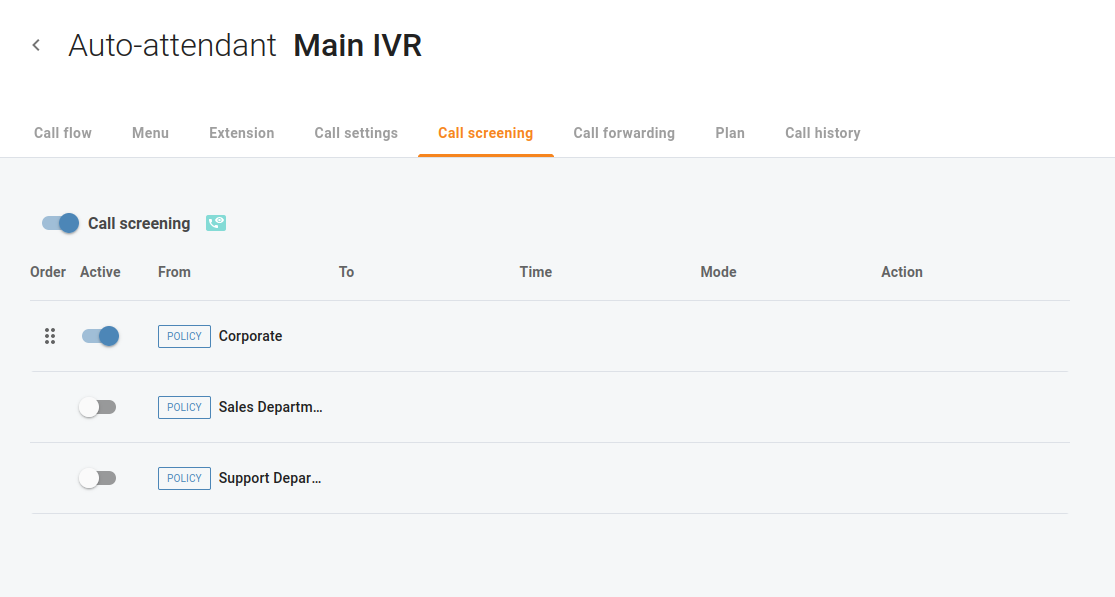This screenshot has height=597, width=1115.
Task: Open the Plan tab
Action: tap(730, 133)
